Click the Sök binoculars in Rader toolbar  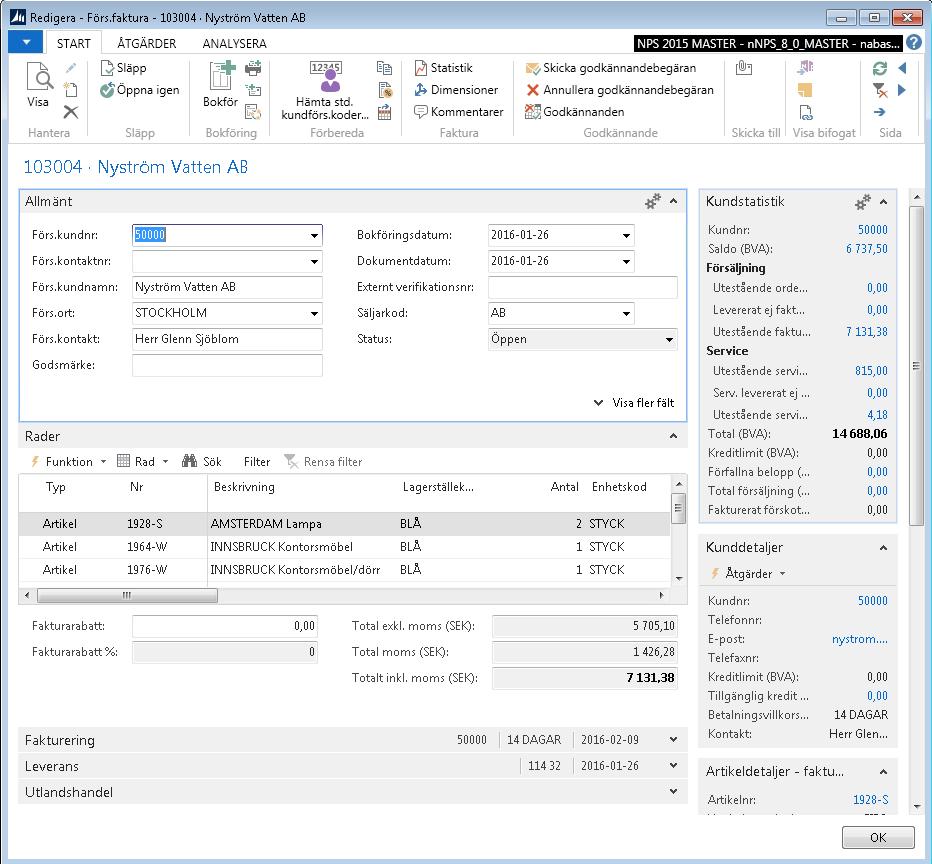point(201,461)
